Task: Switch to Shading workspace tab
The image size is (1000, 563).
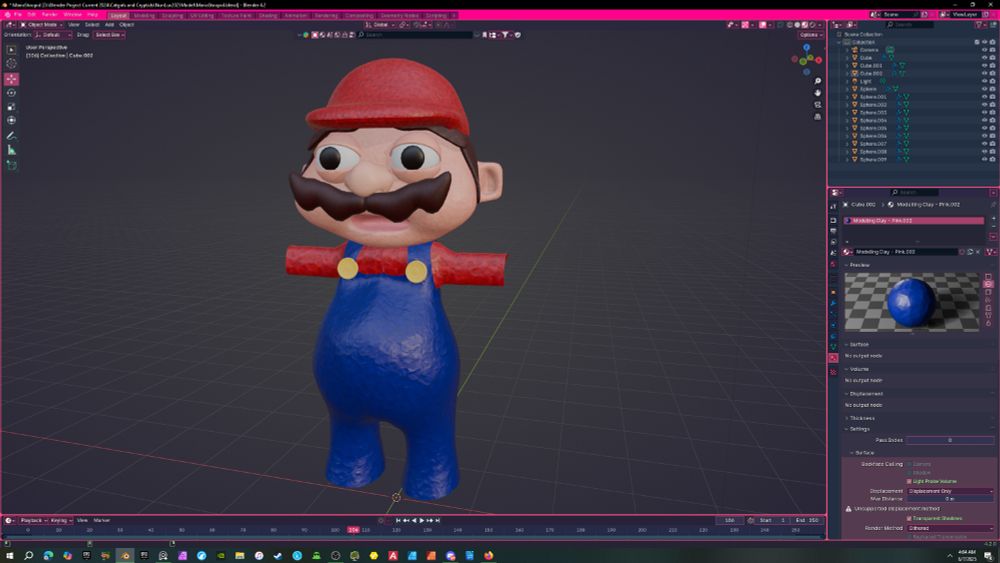Action: (x=268, y=15)
